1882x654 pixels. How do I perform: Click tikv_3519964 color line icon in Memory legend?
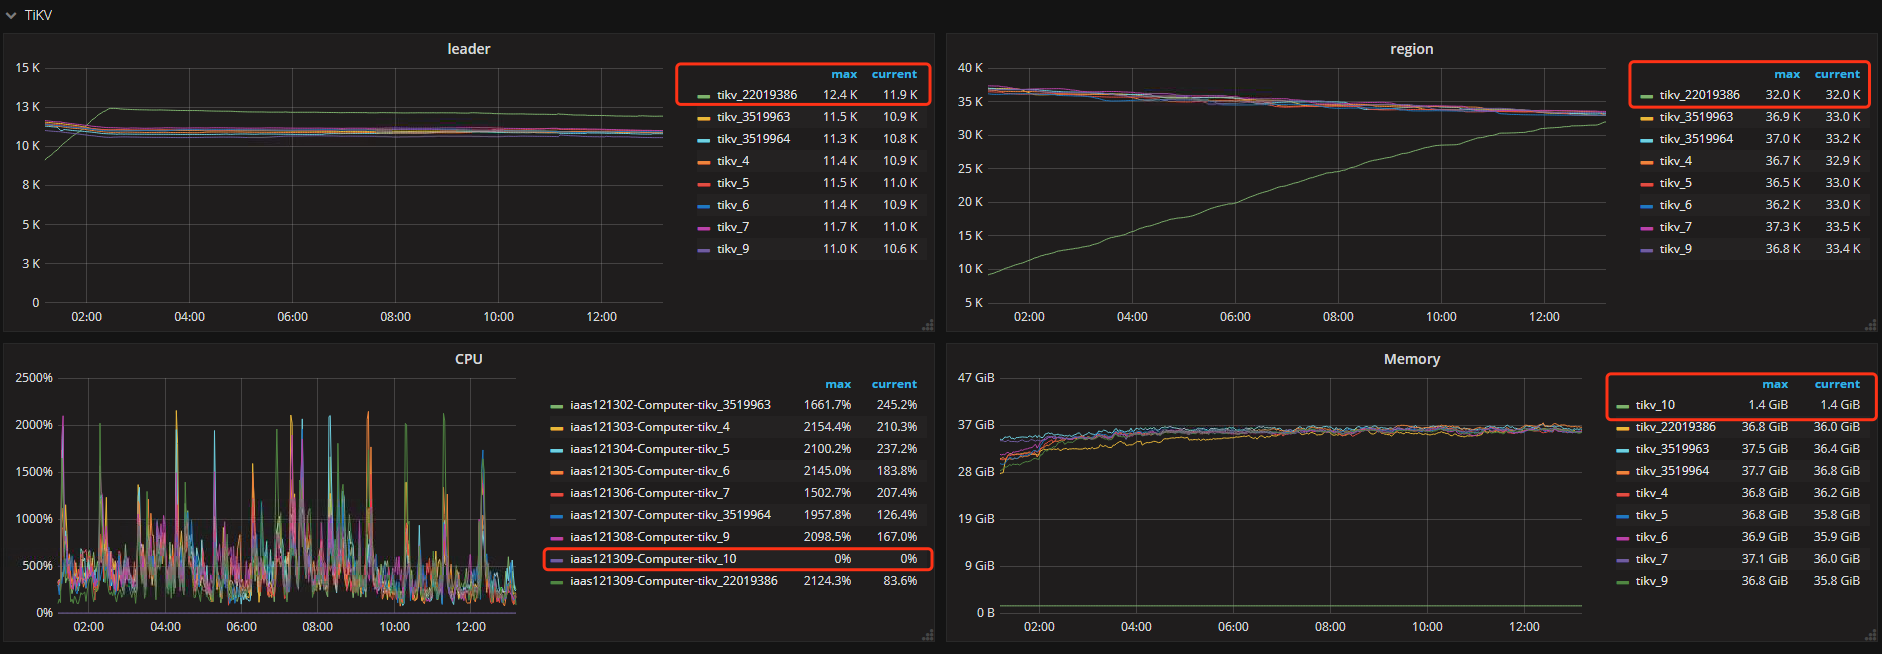click(1622, 472)
